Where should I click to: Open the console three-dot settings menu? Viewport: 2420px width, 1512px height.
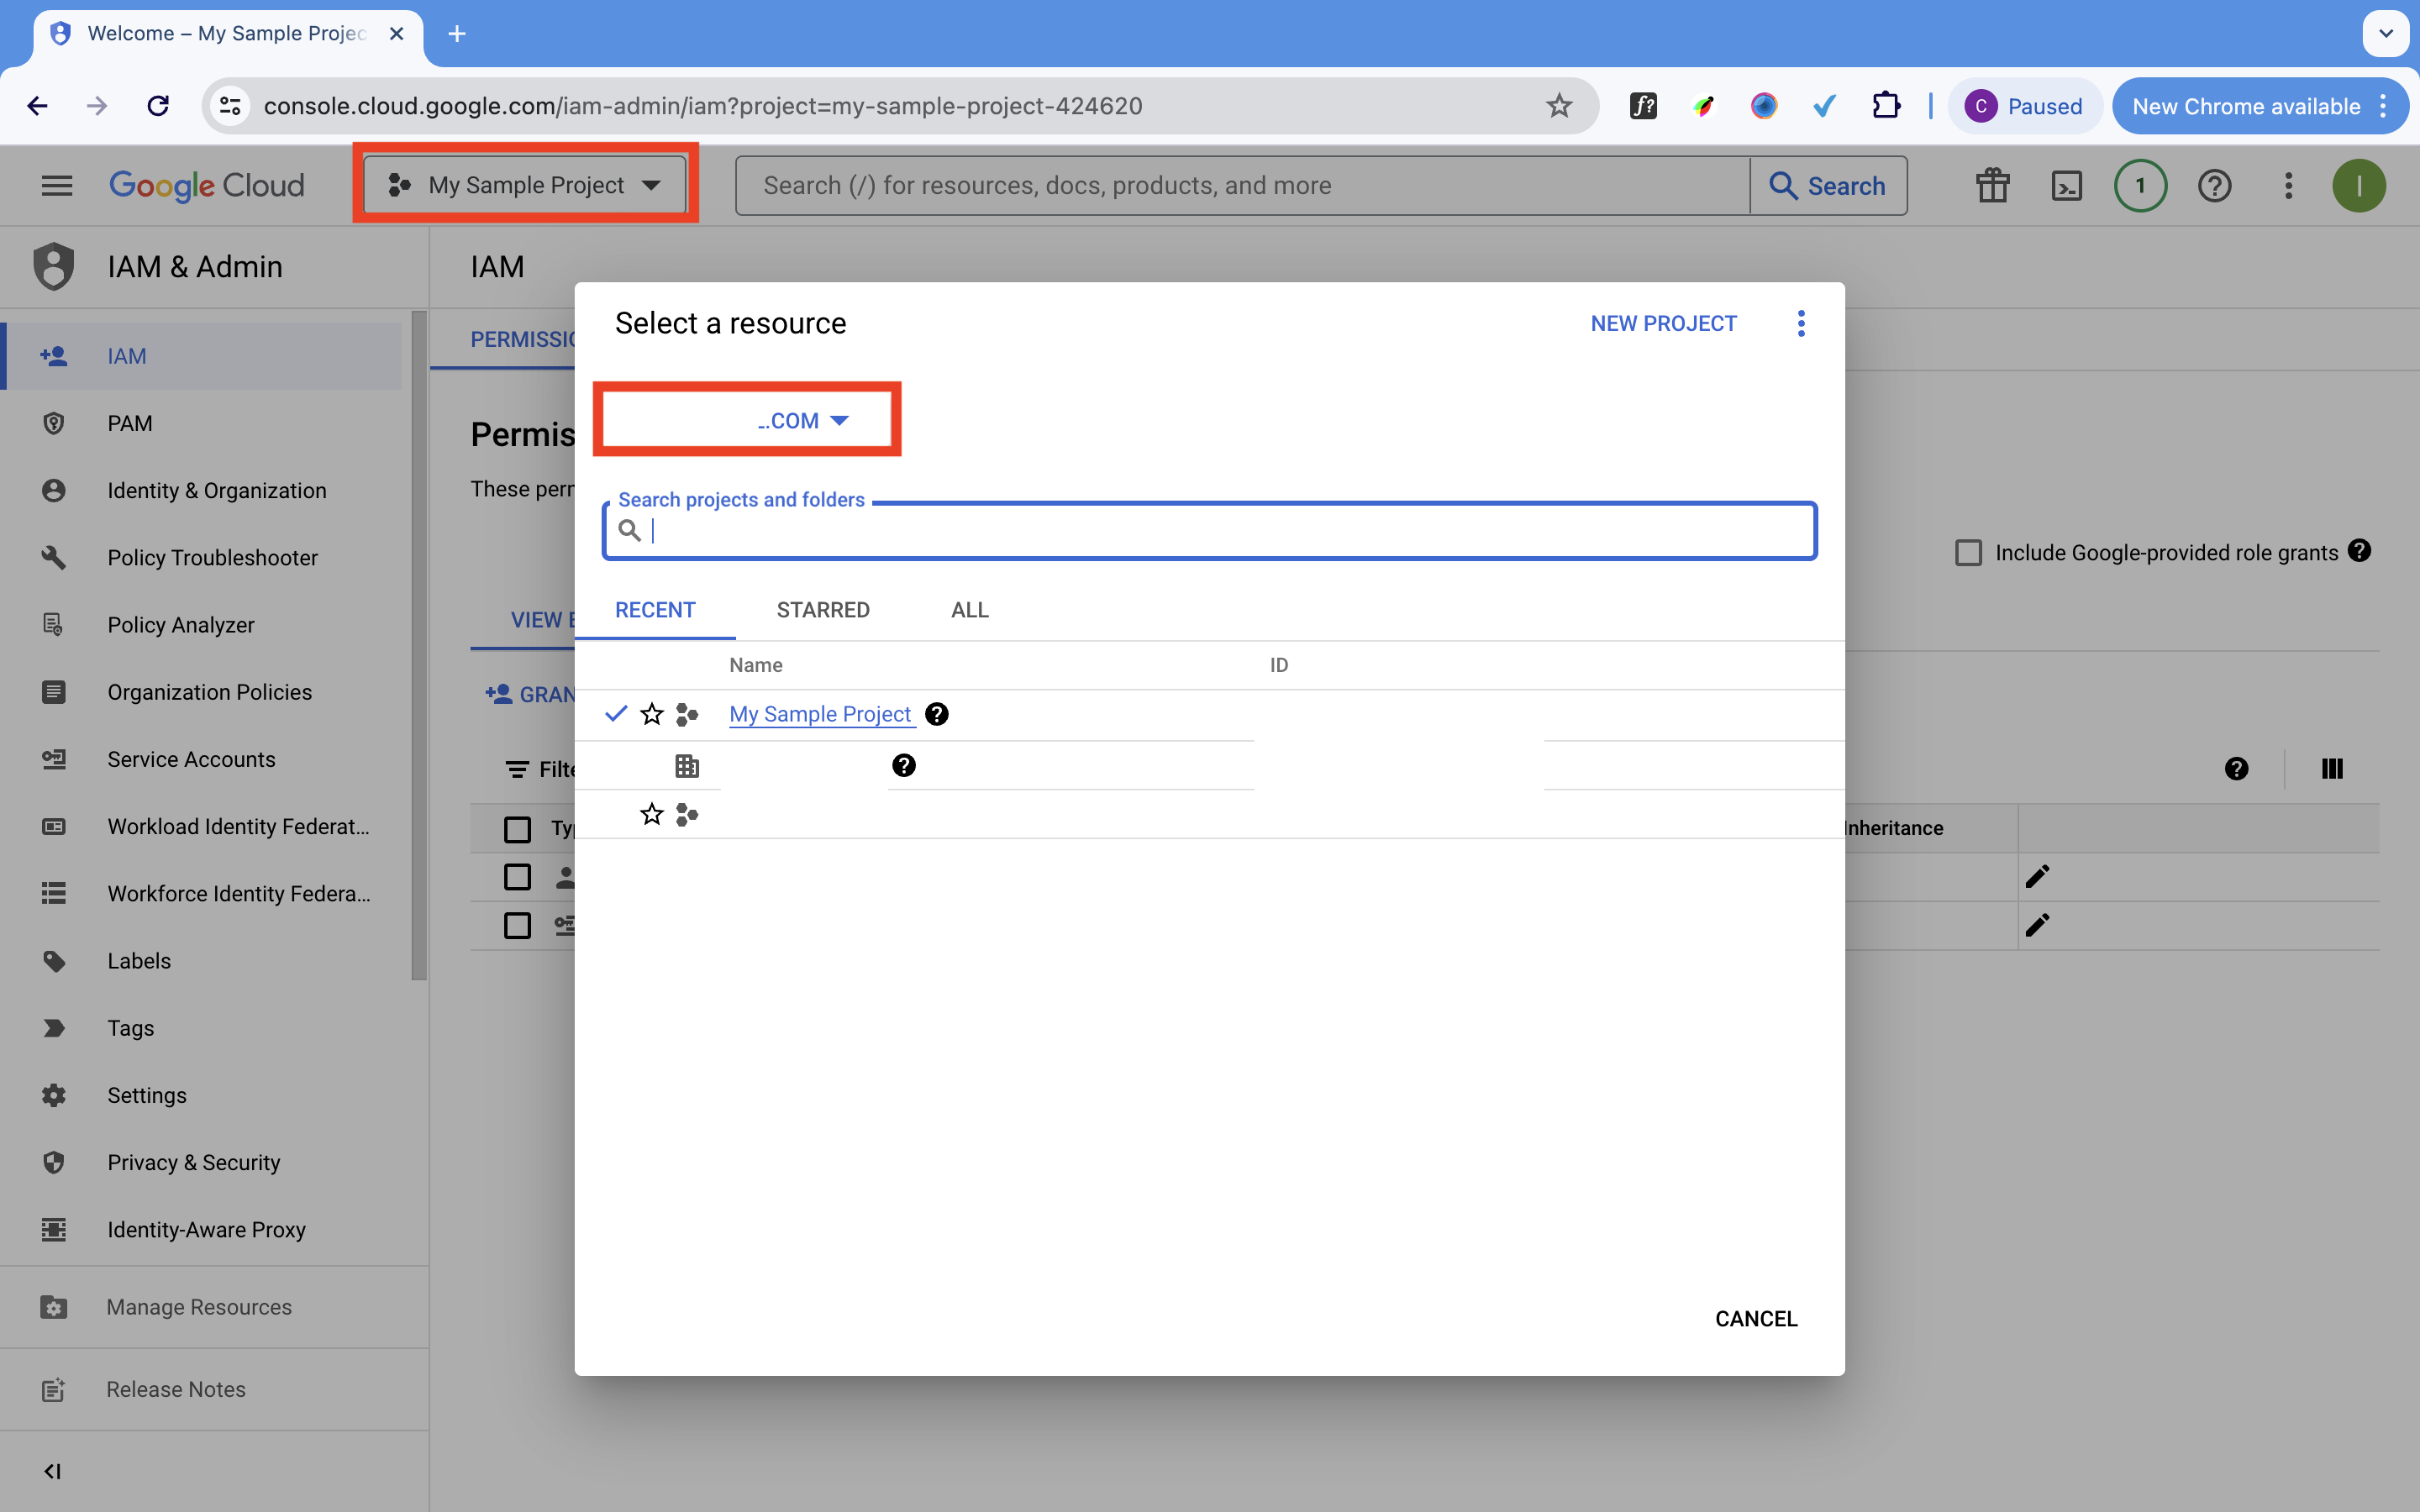(2288, 185)
